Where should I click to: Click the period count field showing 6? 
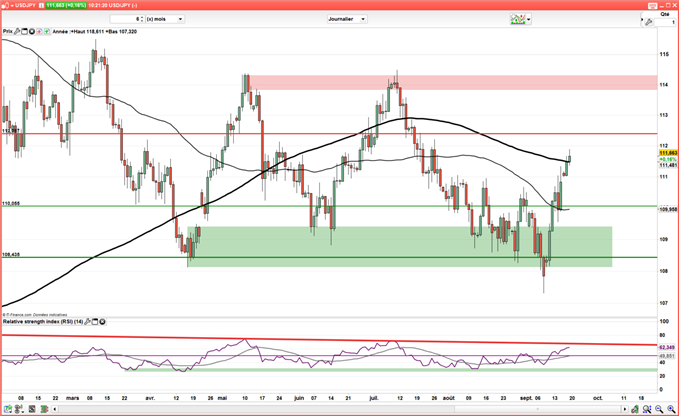(x=126, y=19)
